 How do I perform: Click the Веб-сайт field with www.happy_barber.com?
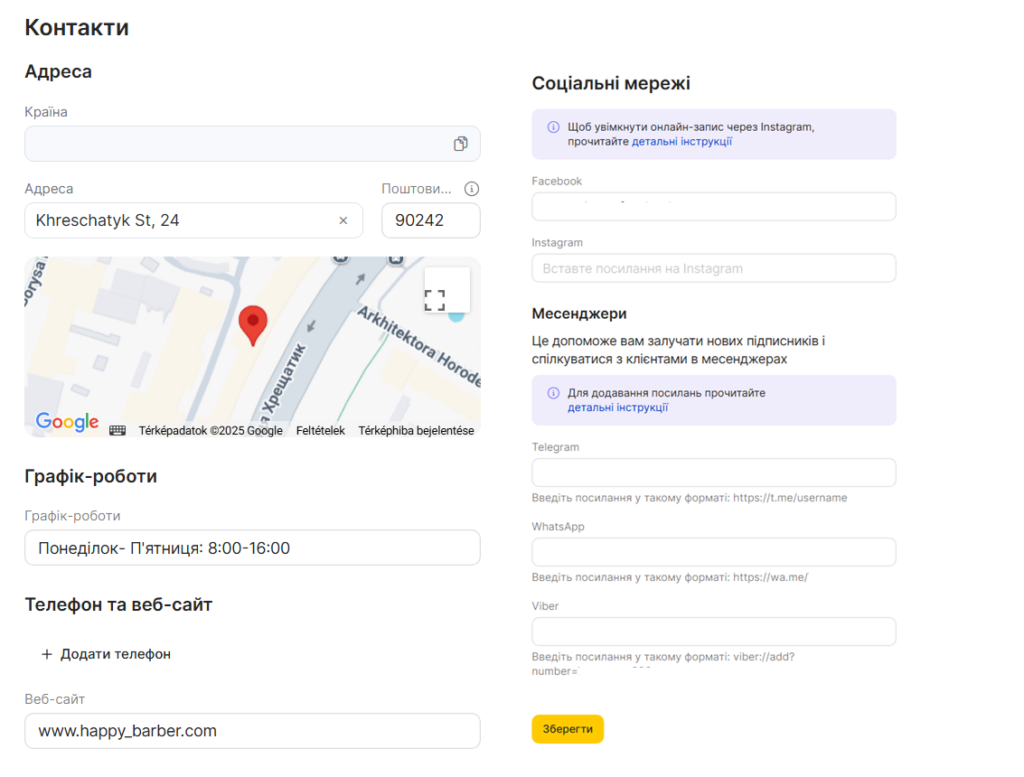(252, 731)
